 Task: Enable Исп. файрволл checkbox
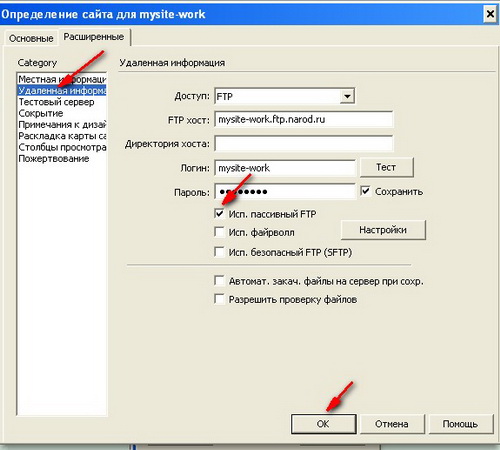[219, 232]
